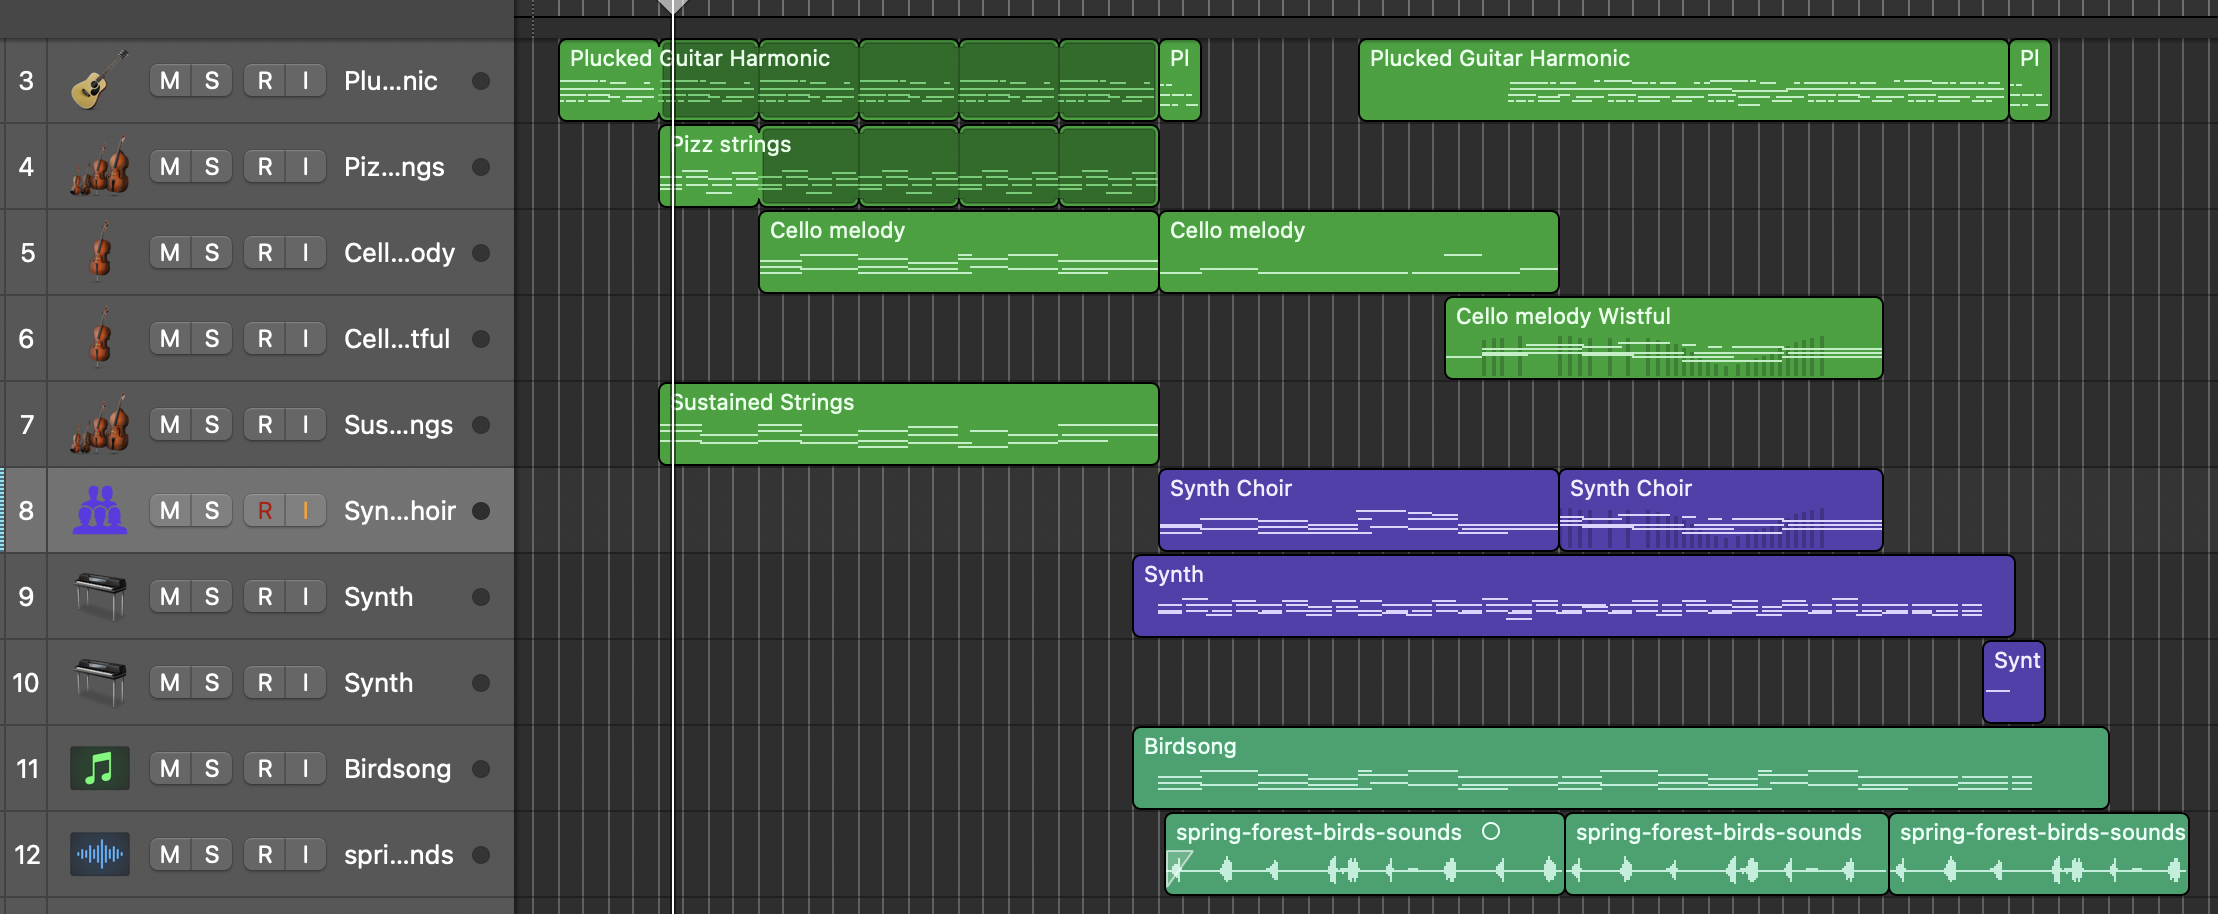Click the cello icon on track 5
The width and height of the screenshot is (2218, 914).
[99, 252]
